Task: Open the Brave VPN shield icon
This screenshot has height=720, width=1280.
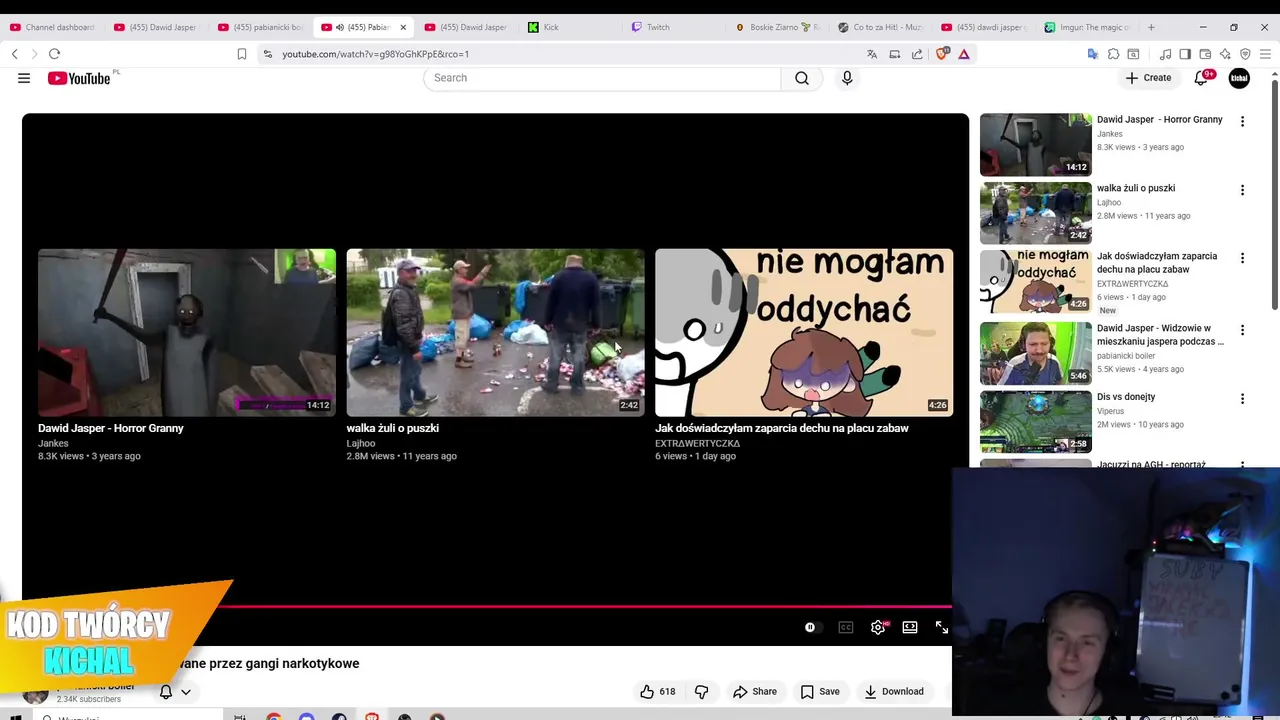Action: click(1245, 54)
